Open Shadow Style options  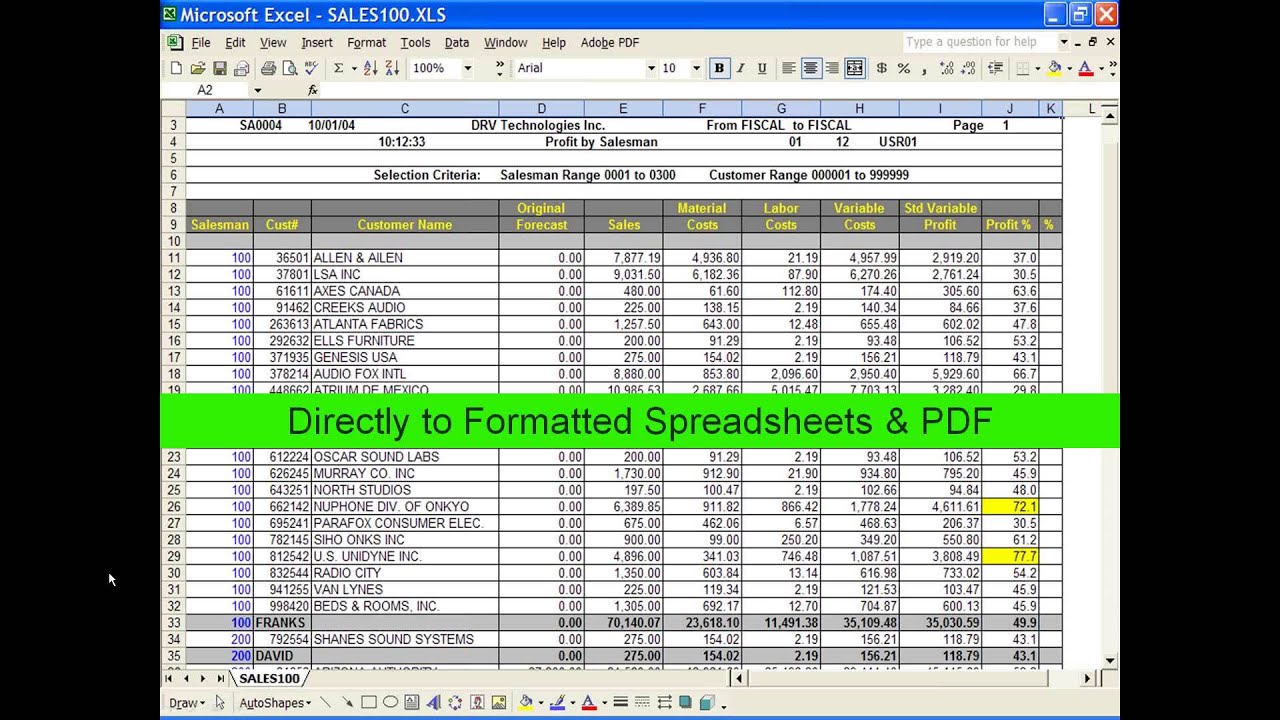[x=686, y=703]
